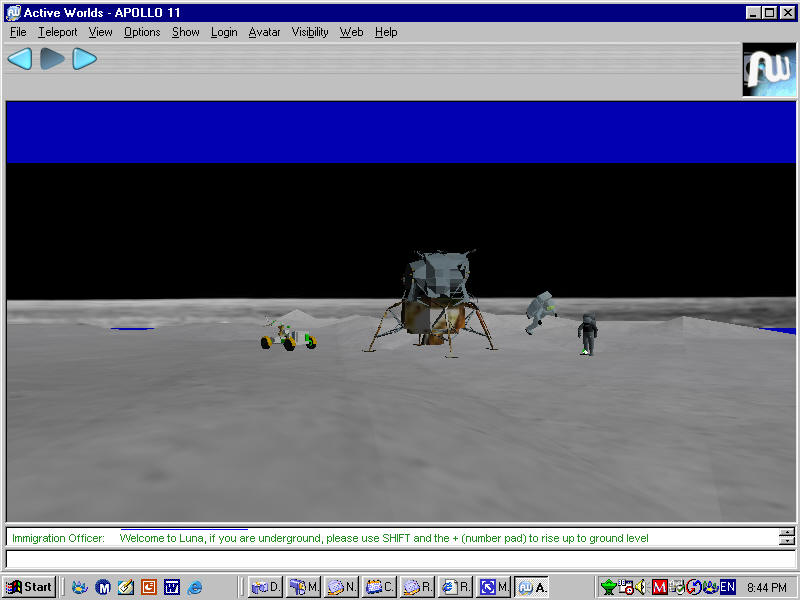Open the Login menu
This screenshot has width=800, height=600.
coord(224,32)
